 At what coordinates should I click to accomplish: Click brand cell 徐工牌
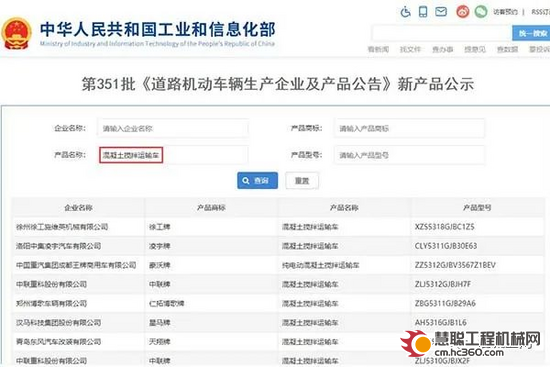[160, 227]
